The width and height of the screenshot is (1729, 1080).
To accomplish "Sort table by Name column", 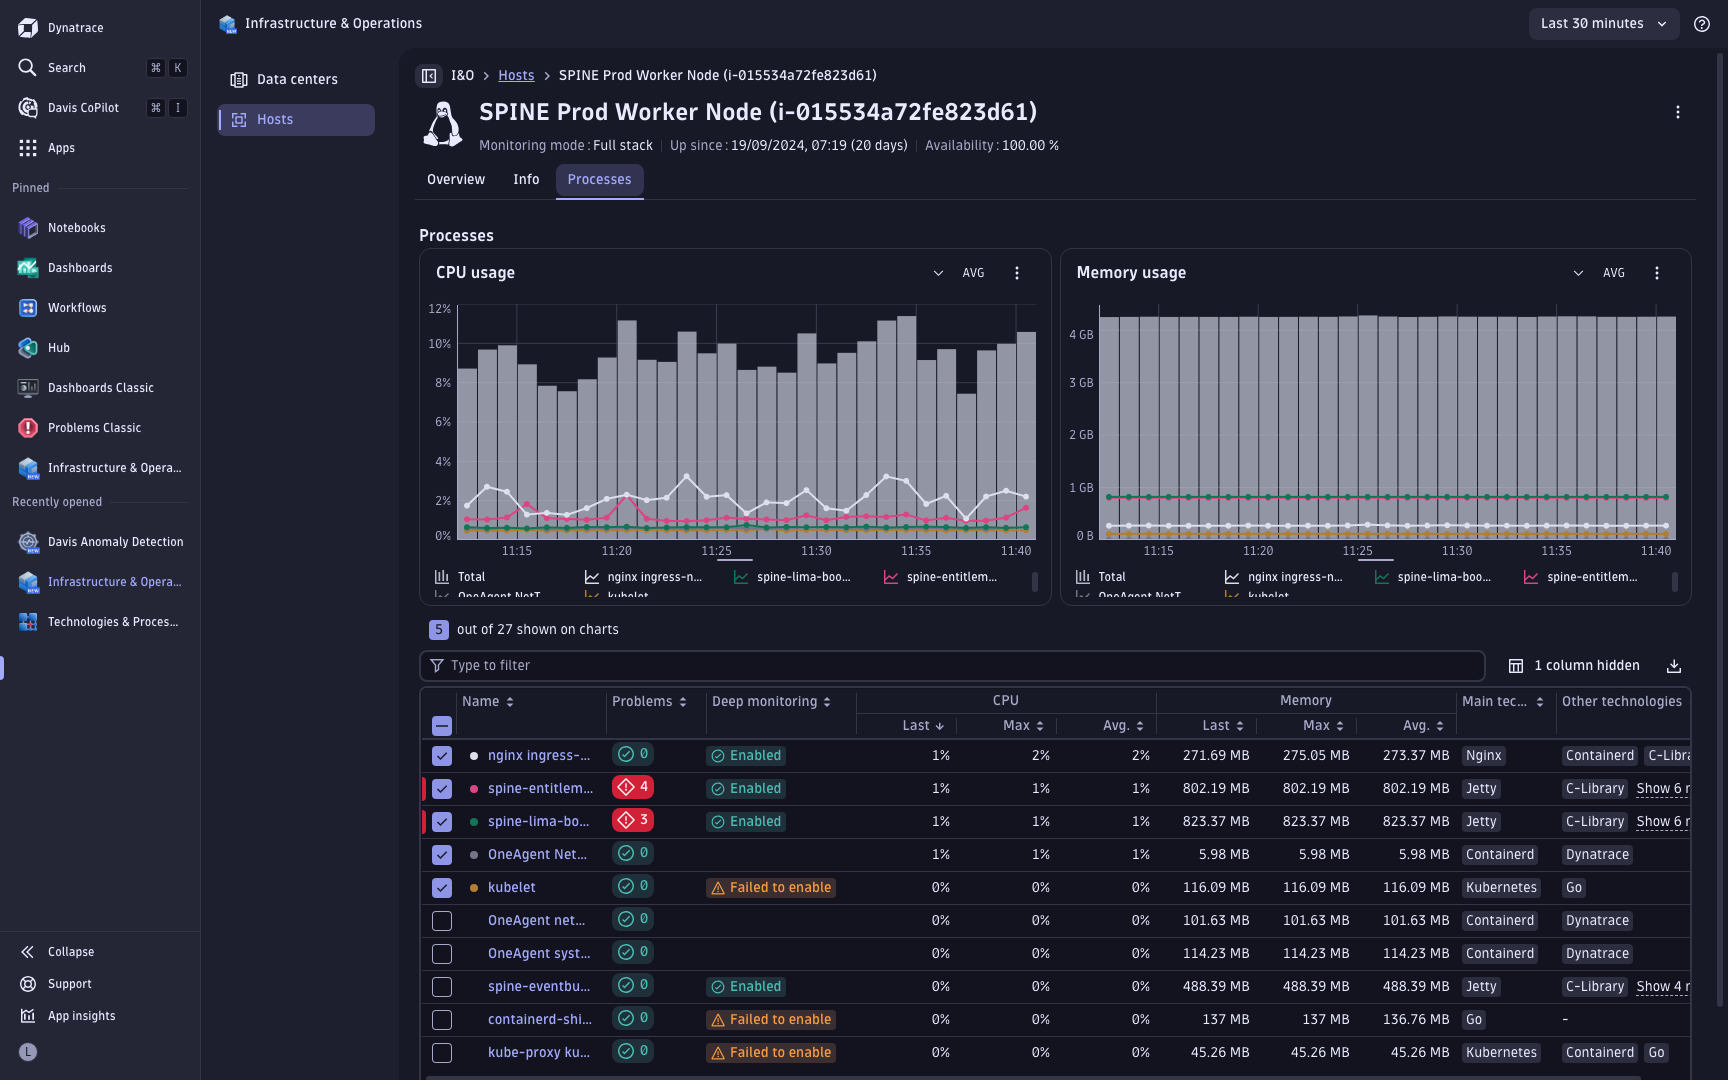I will 488,702.
